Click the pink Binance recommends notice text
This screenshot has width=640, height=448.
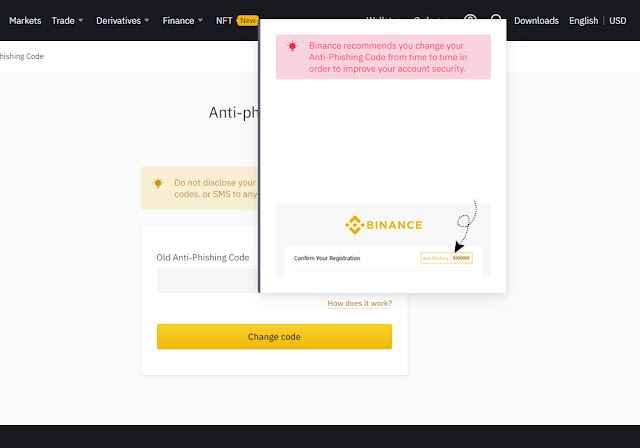(x=388, y=57)
